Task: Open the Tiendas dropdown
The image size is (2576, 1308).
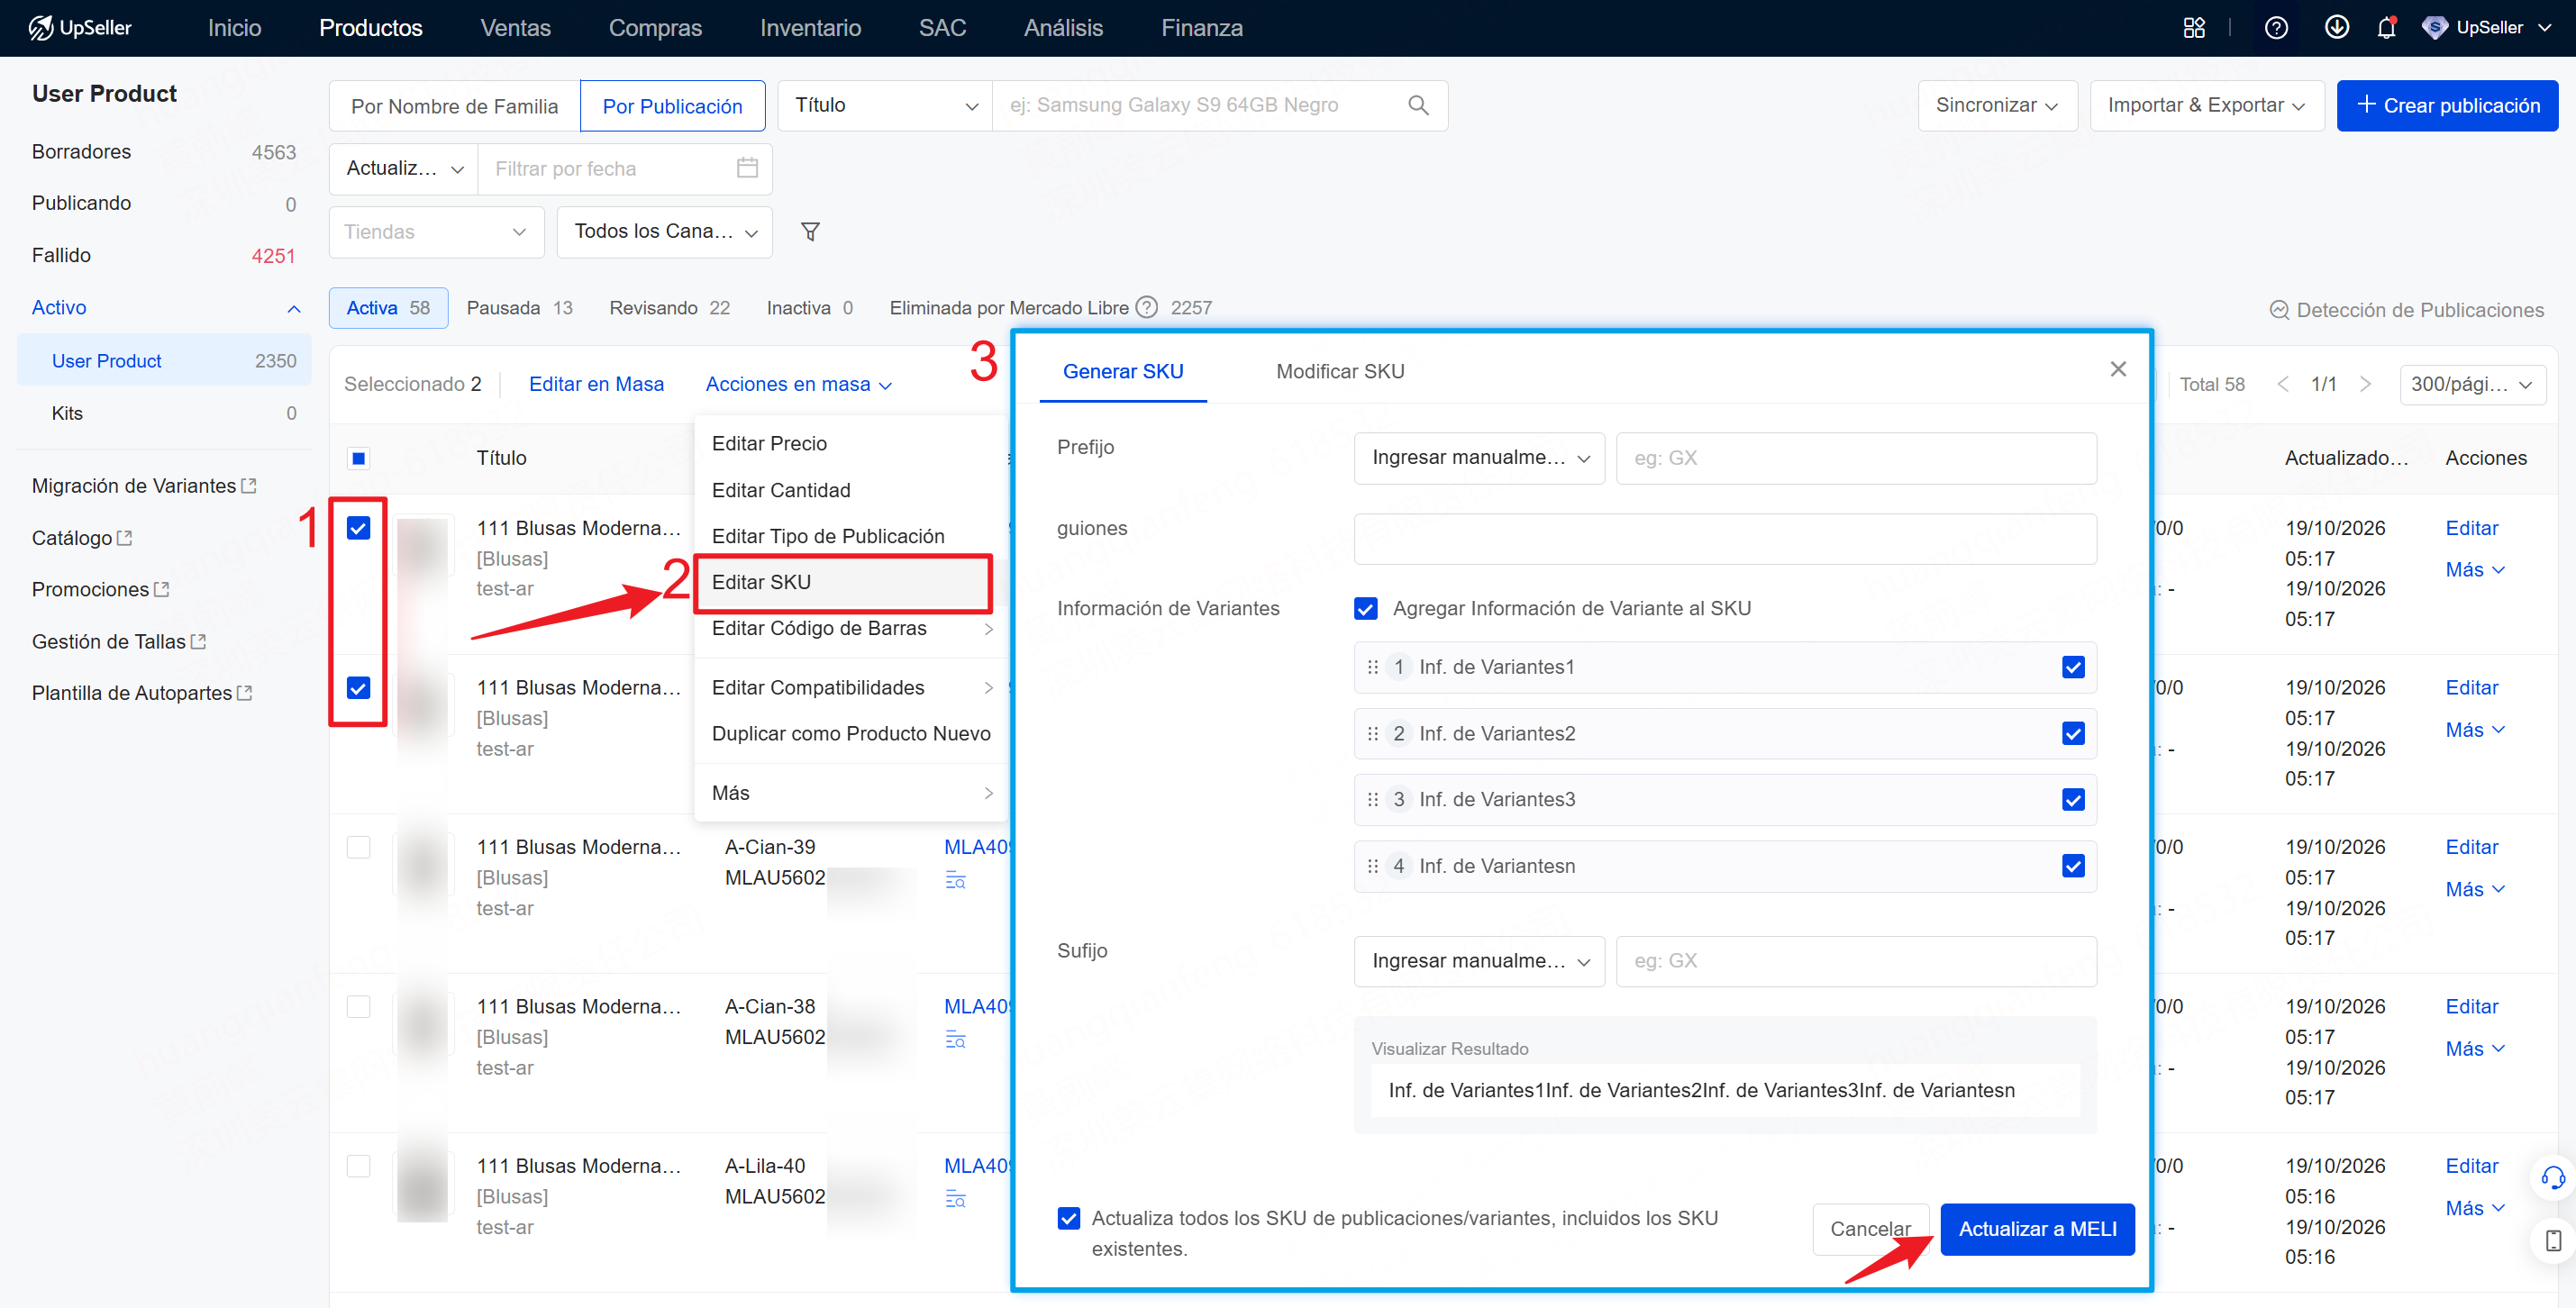Action: pyautogui.click(x=436, y=231)
